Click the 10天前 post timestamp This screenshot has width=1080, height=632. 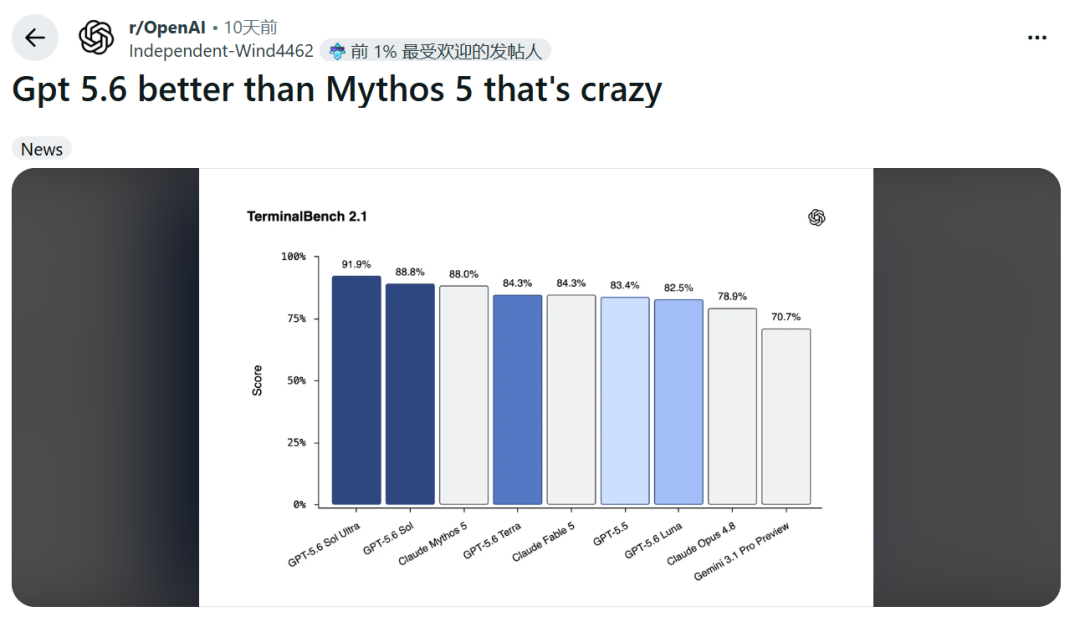(x=251, y=28)
